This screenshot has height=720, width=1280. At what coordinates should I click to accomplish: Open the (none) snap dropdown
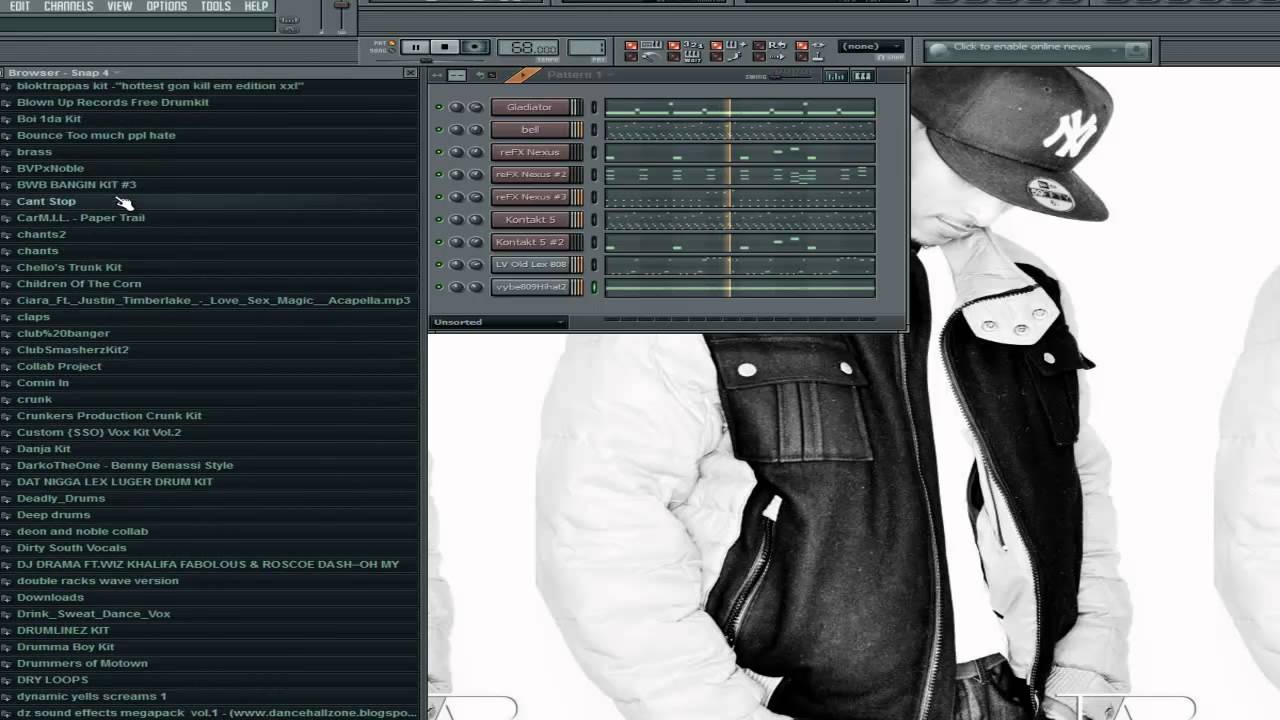(x=871, y=46)
